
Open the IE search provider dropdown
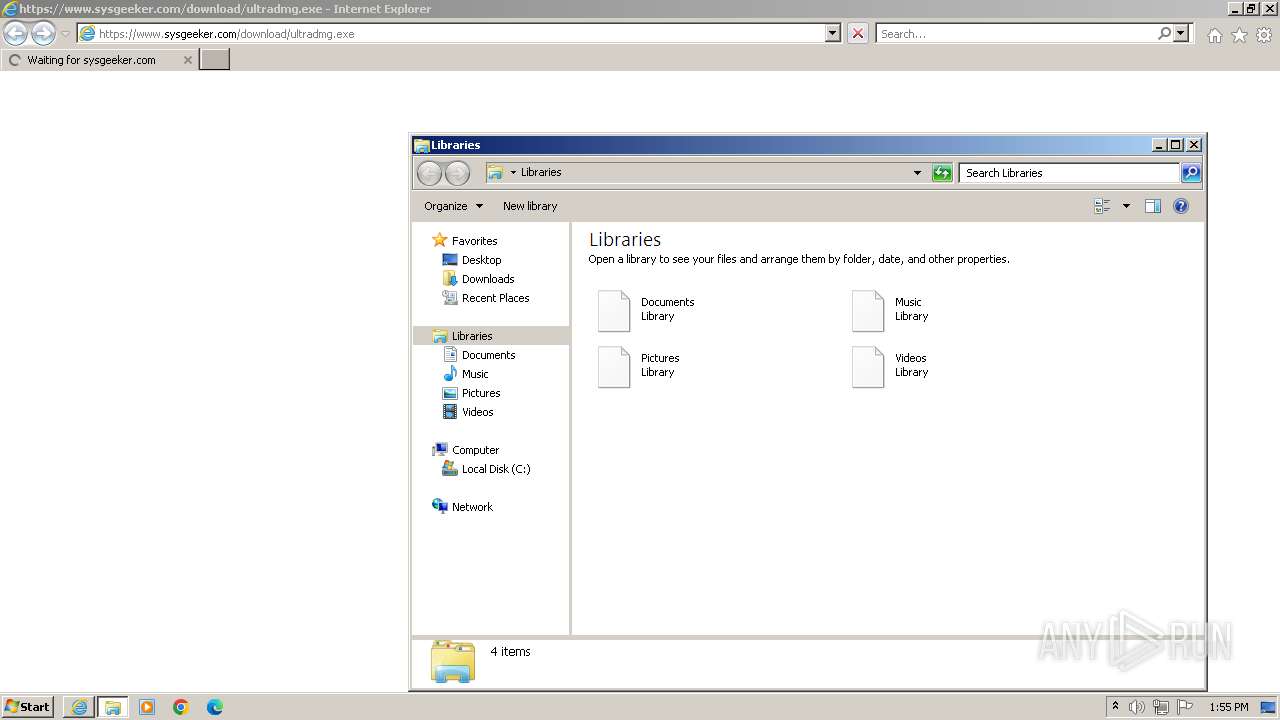point(1181,33)
